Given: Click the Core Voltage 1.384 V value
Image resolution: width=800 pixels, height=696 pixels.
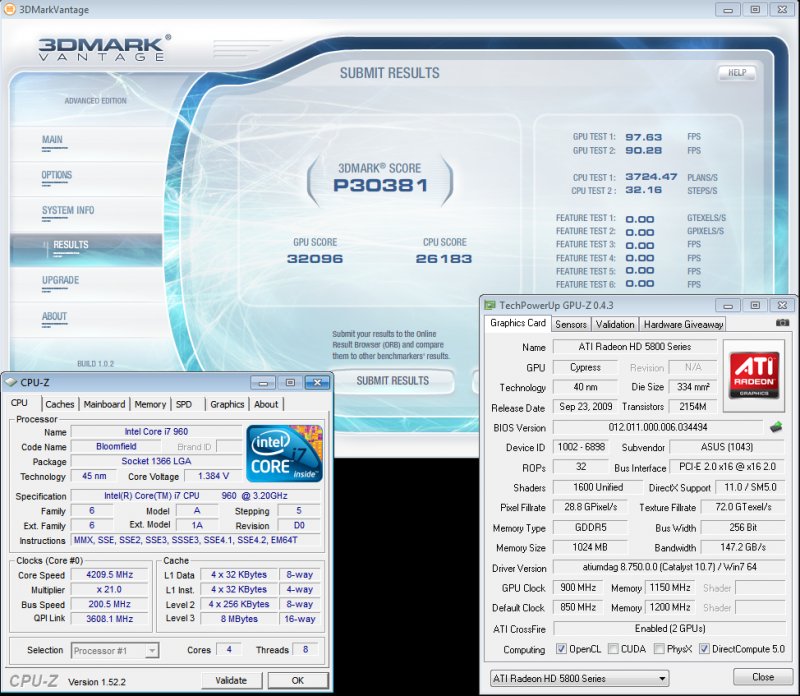Looking at the screenshot, I should pyautogui.click(x=212, y=476).
